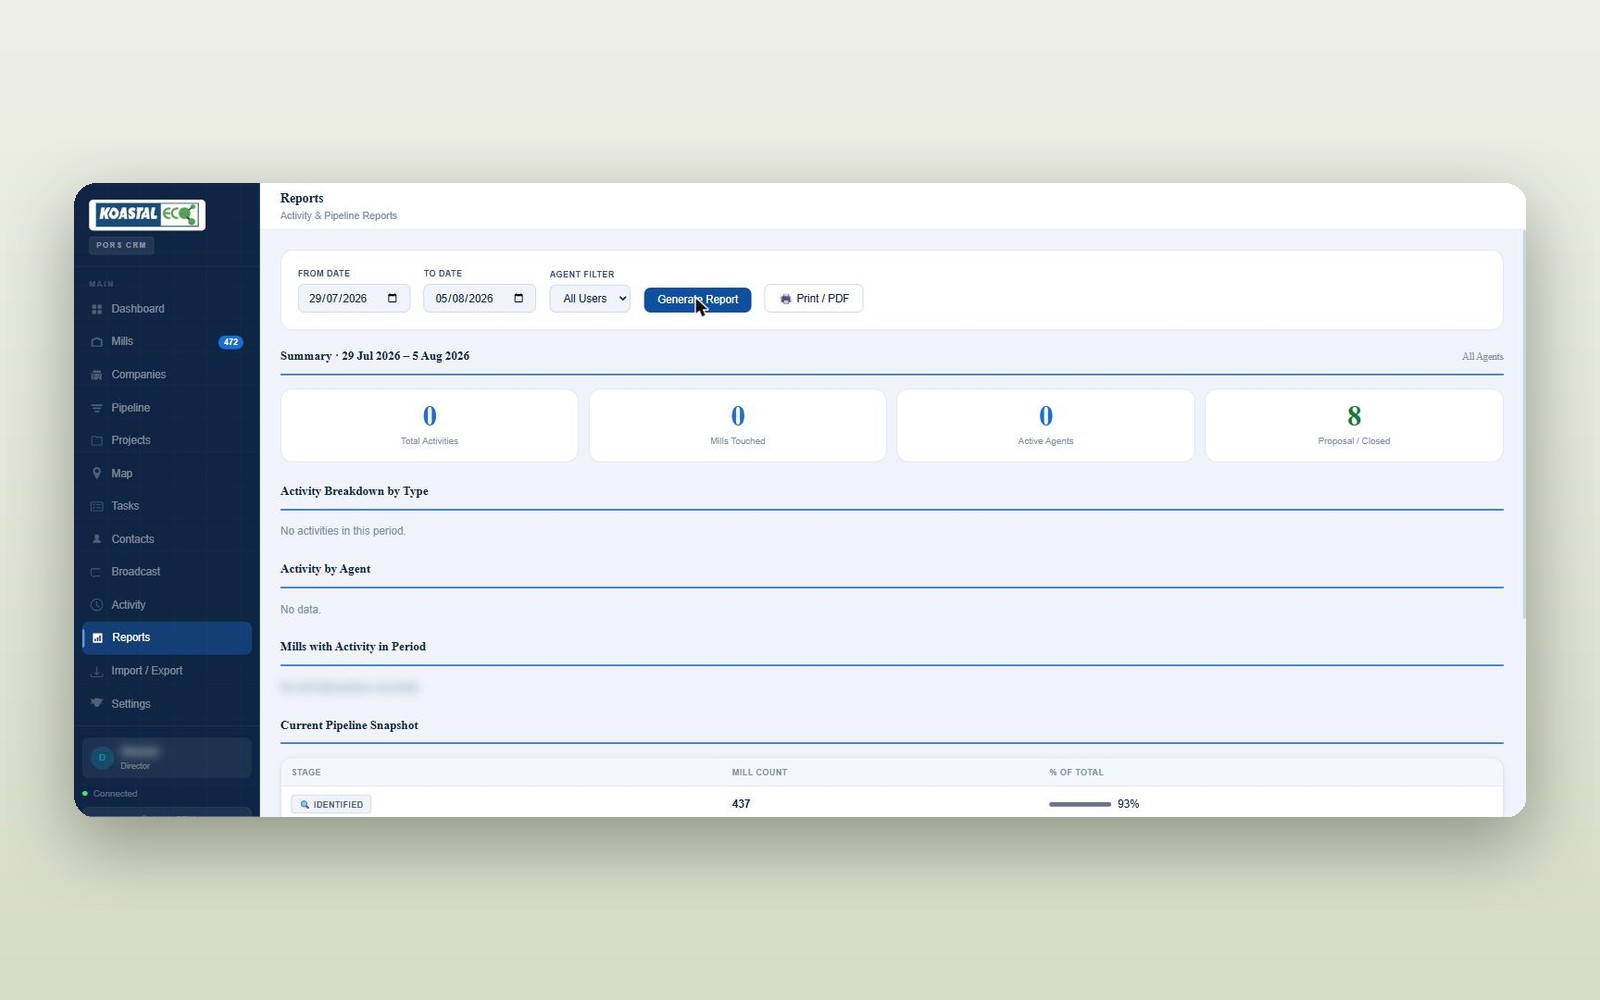This screenshot has height=1000, width=1600.
Task: Open Dashboard grid icon in sidebar
Action: point(97,309)
